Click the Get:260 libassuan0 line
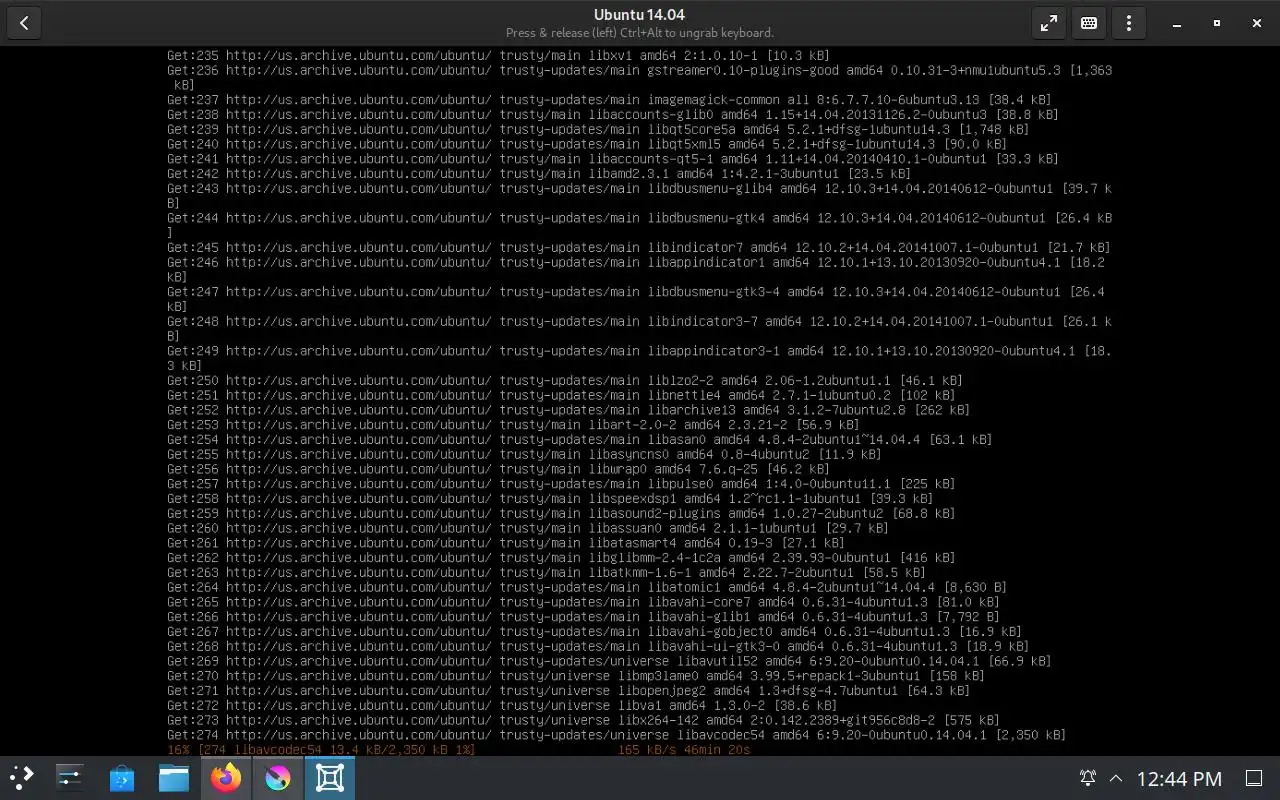Screen dimensions: 1280x800 (x=527, y=529)
